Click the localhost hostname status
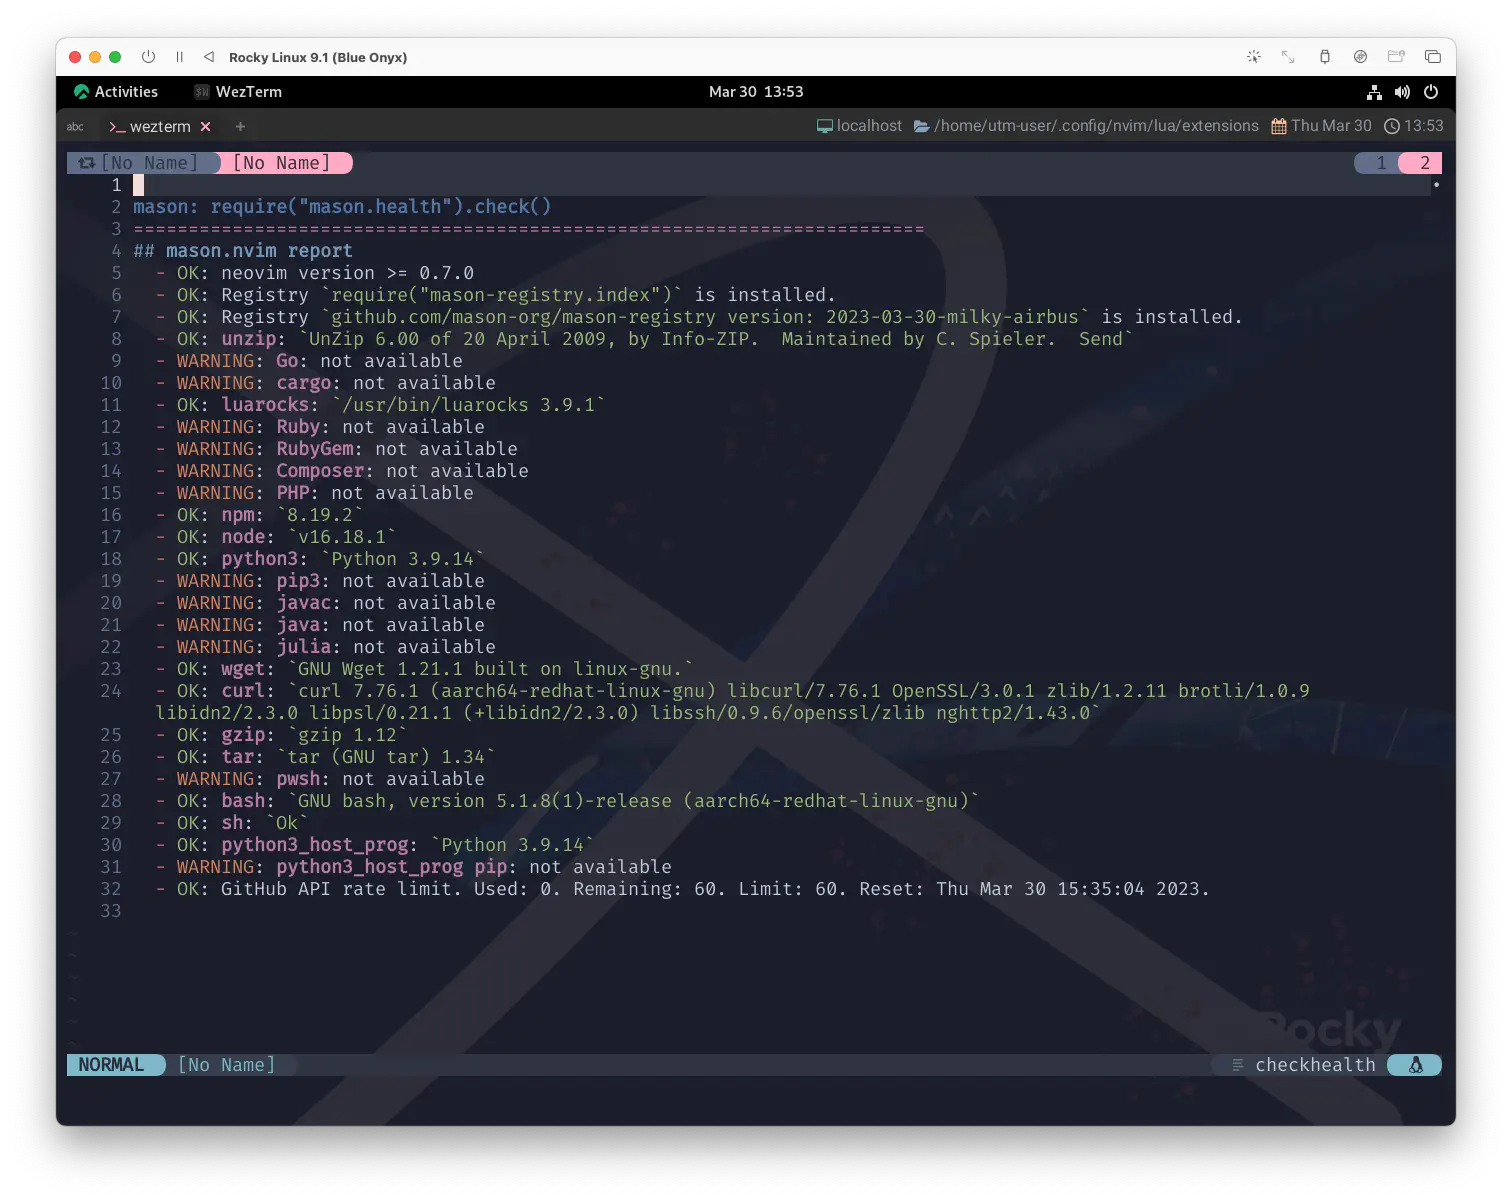 point(869,126)
